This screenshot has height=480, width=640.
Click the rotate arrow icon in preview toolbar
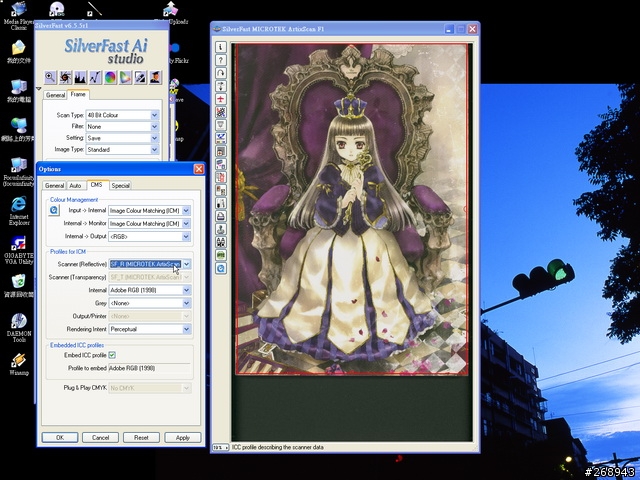click(221, 73)
